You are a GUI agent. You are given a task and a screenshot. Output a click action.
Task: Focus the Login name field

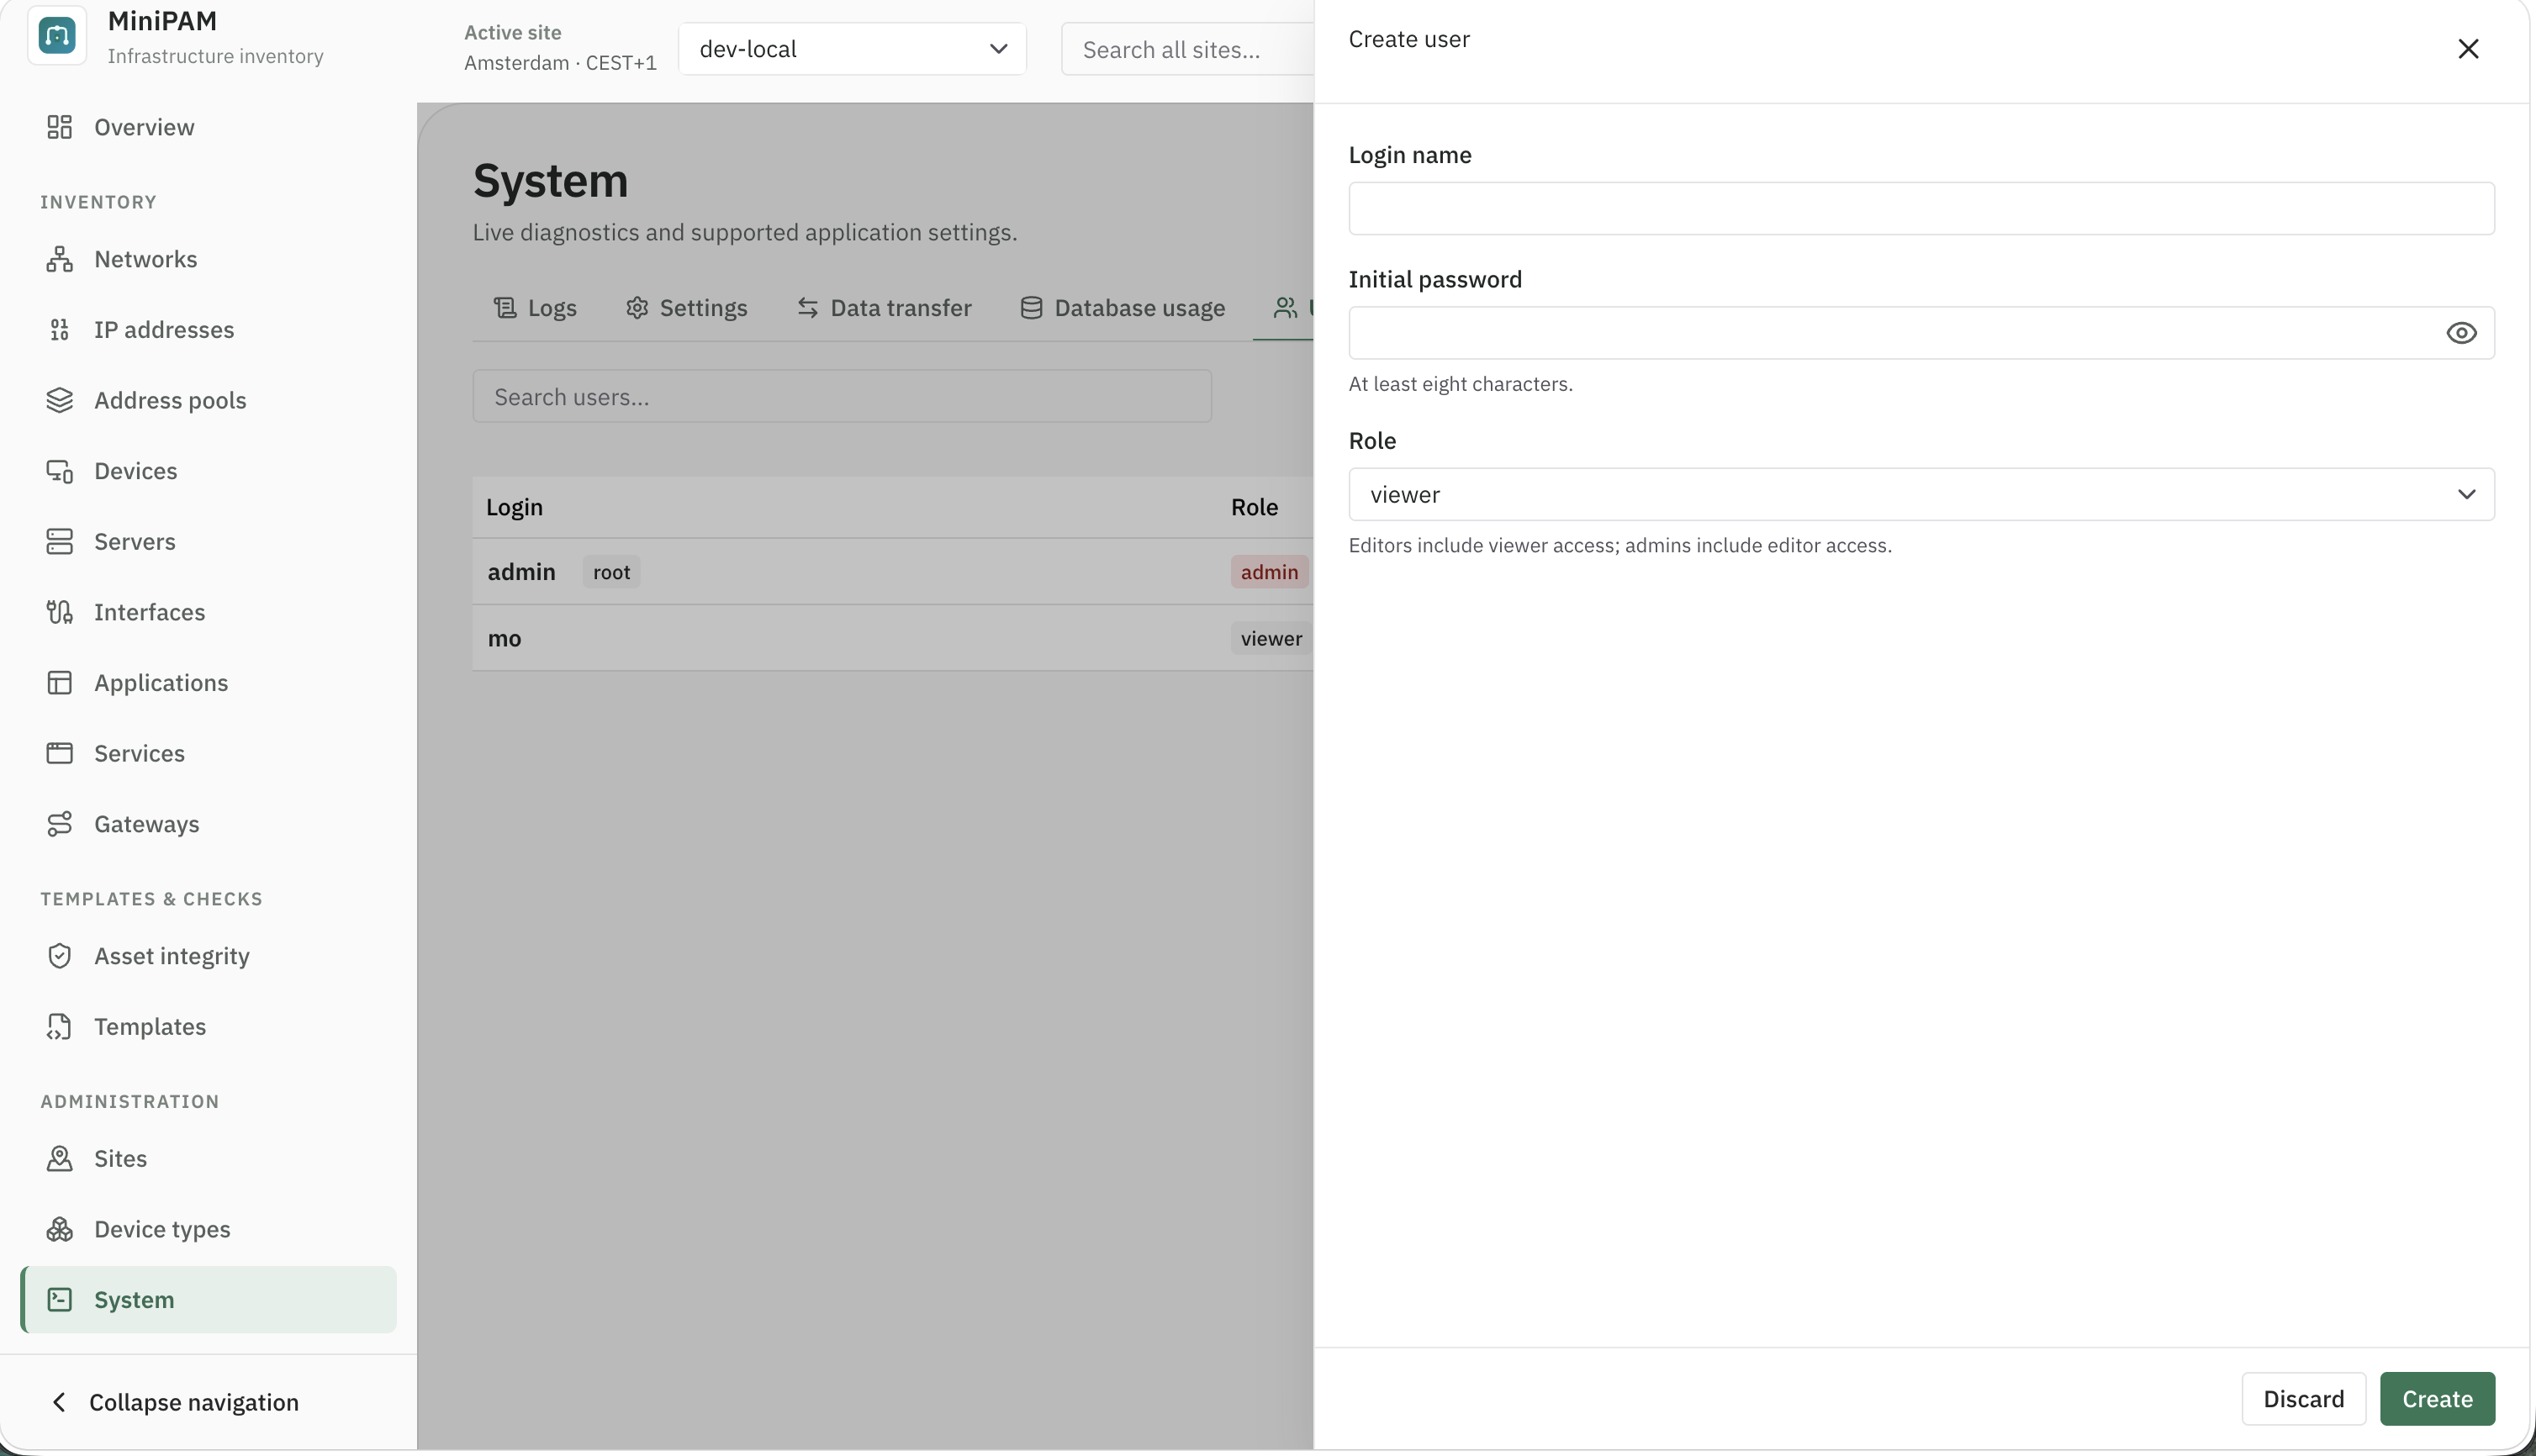[1921, 208]
